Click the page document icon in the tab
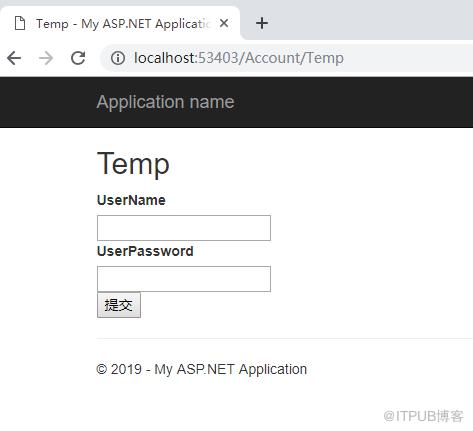 [x=20, y=23]
